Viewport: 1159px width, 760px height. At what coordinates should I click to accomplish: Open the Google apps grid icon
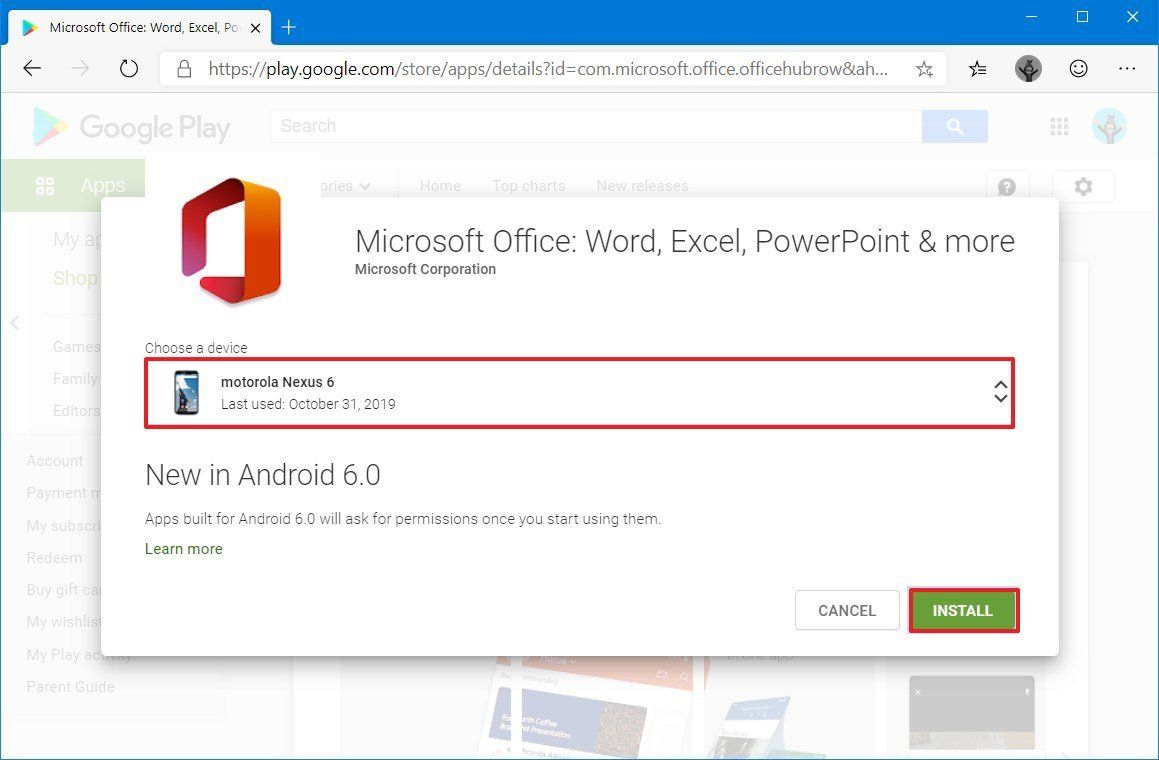point(1058,126)
